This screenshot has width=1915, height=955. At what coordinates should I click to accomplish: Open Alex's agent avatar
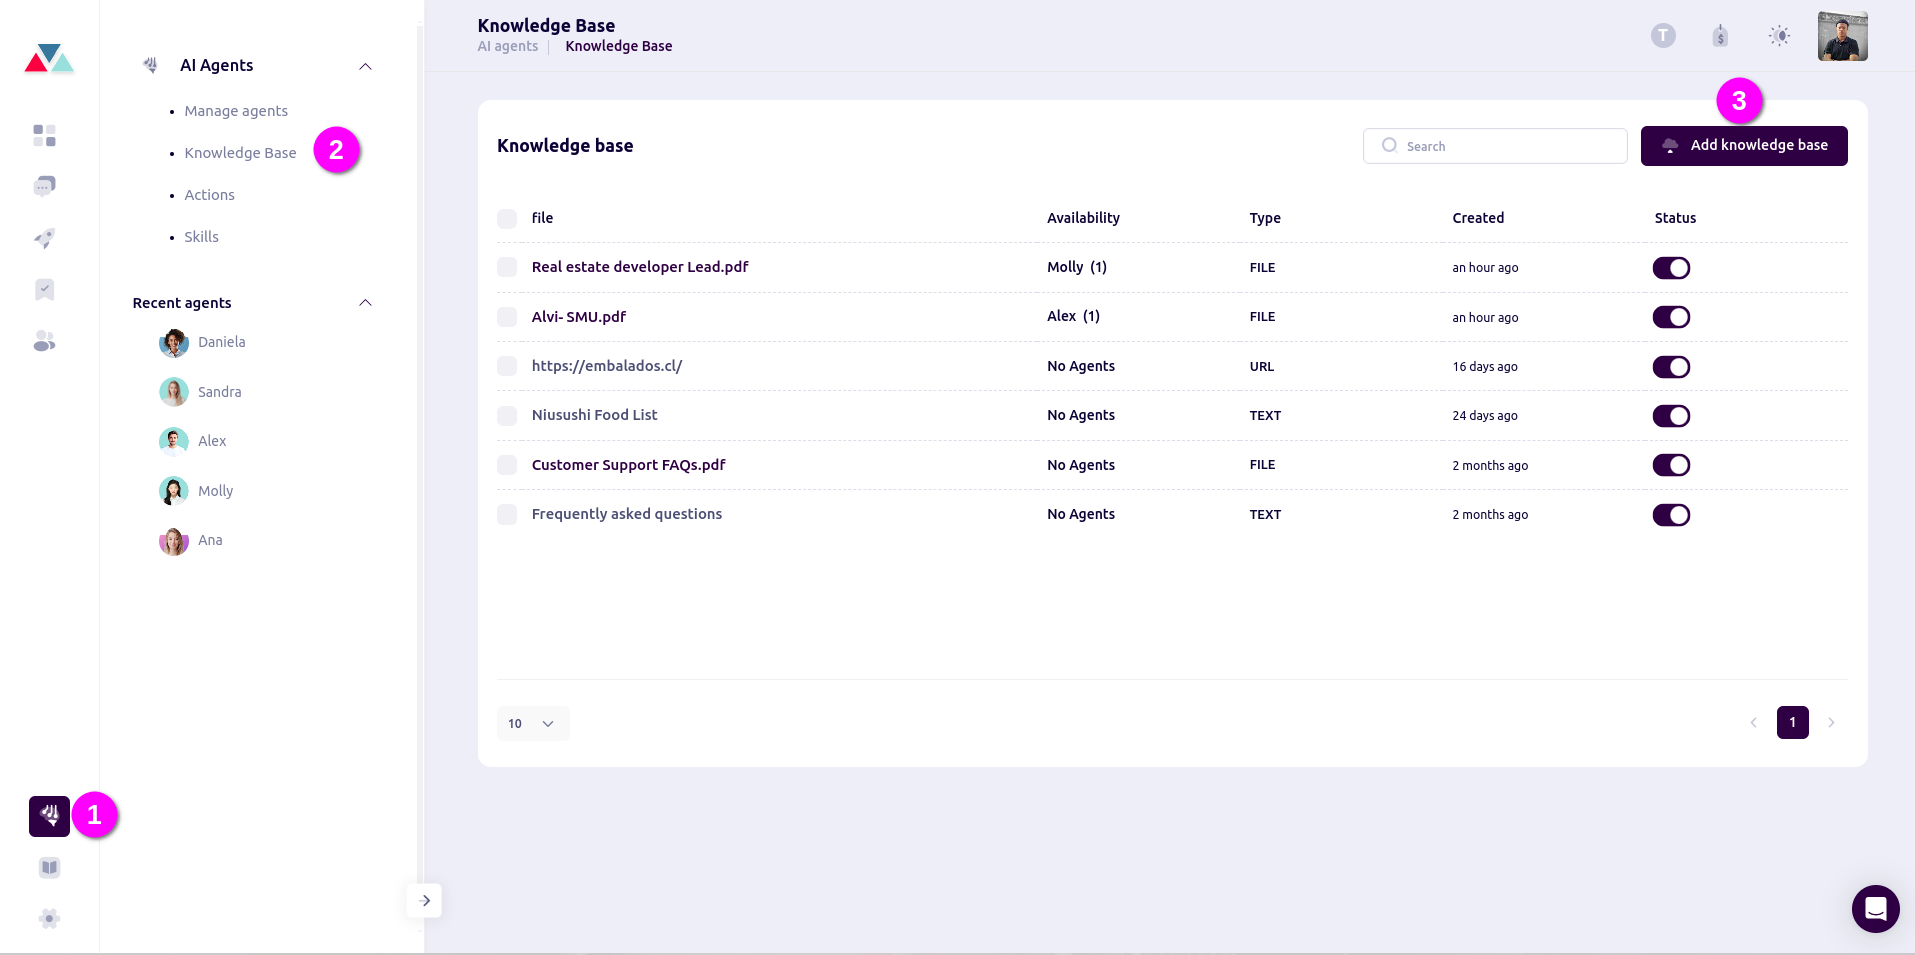pos(174,441)
